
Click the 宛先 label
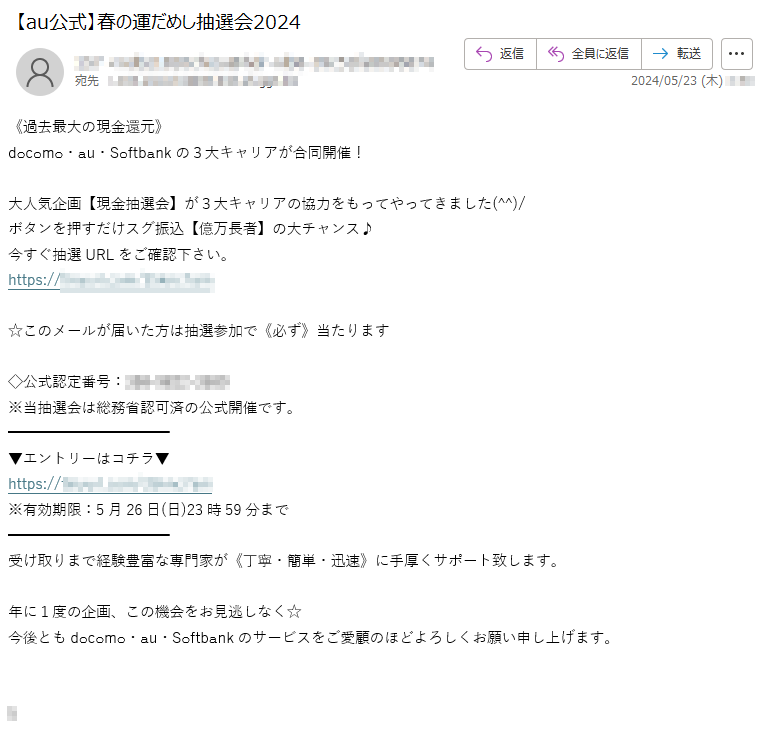coord(87,81)
